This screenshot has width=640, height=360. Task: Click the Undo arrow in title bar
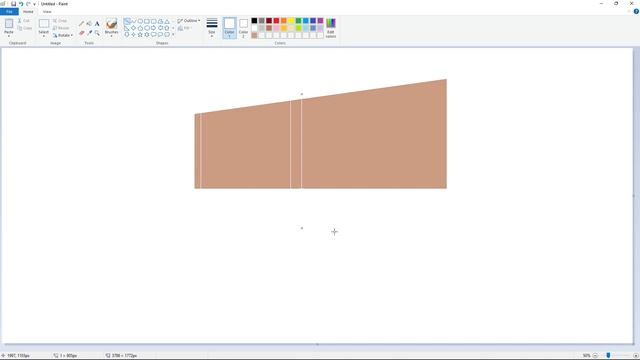tap(21, 4)
